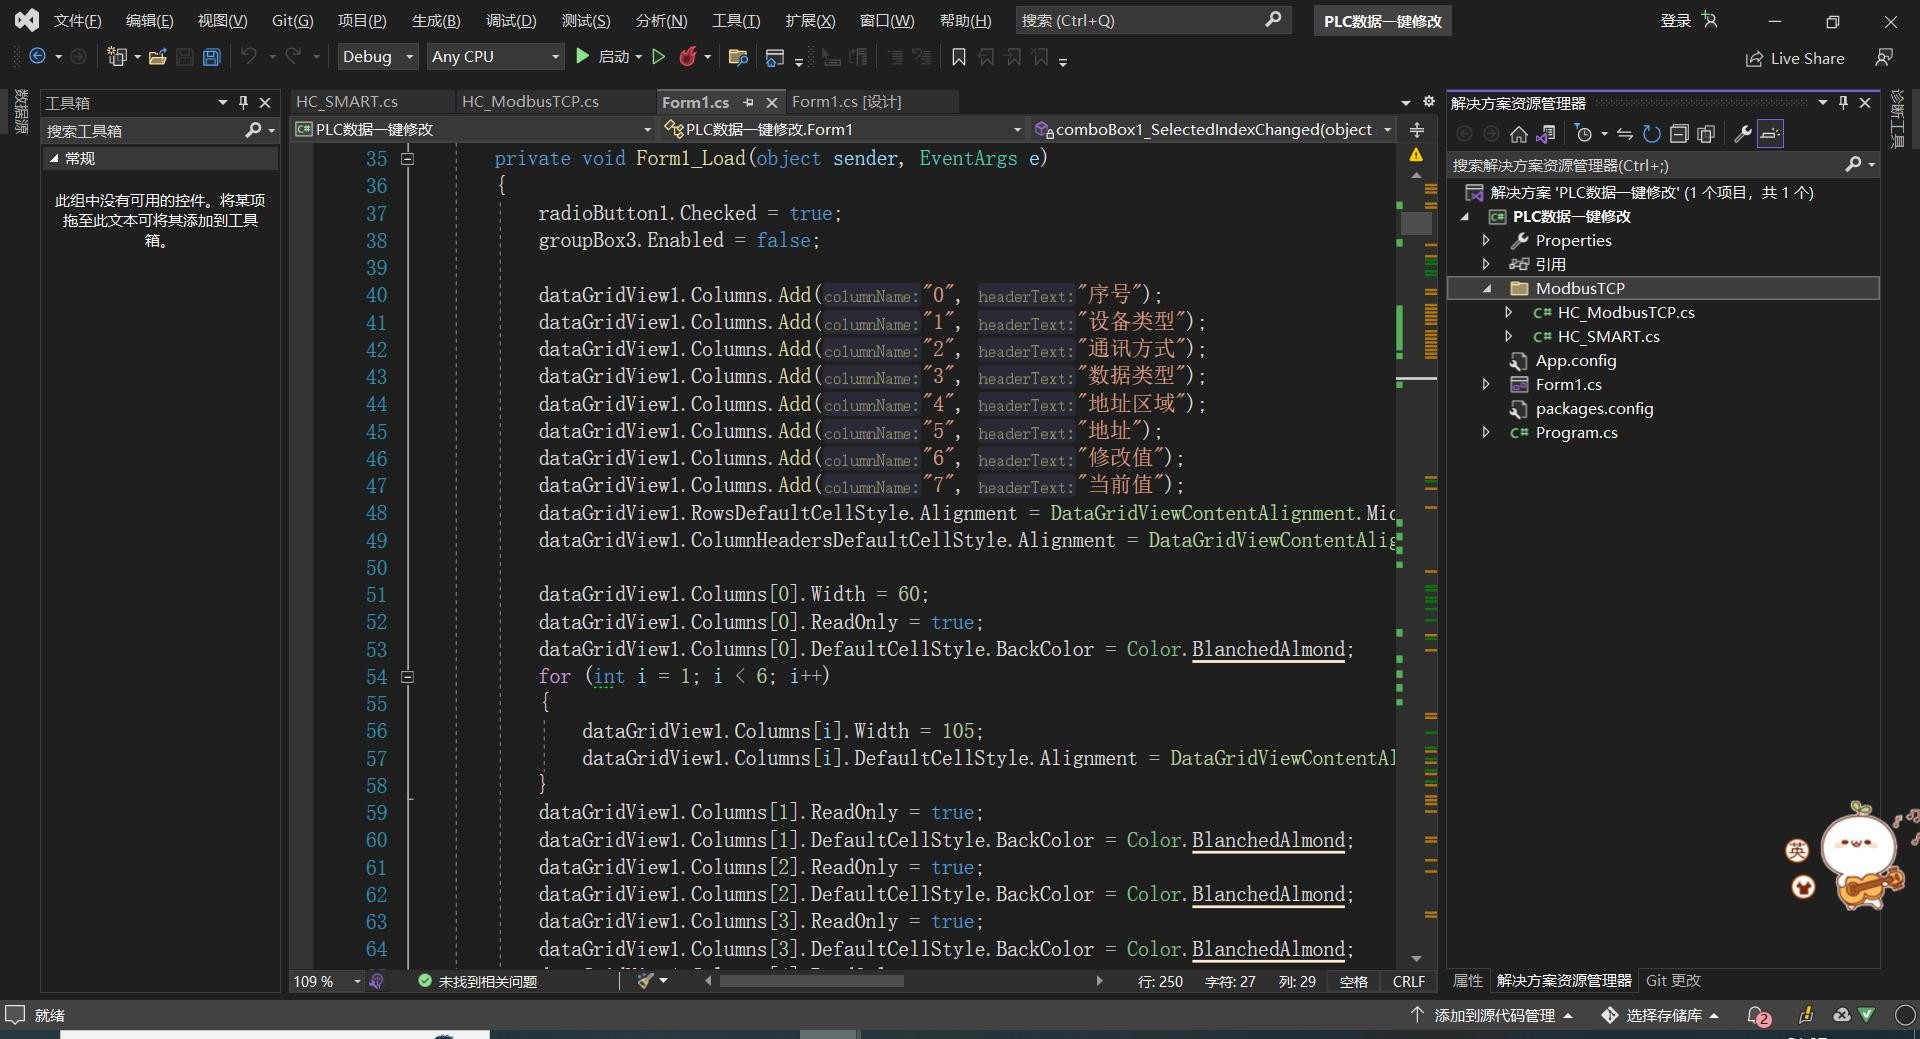Click the Hot Reload flame icon
The height and width of the screenshot is (1039, 1920).
(x=687, y=57)
